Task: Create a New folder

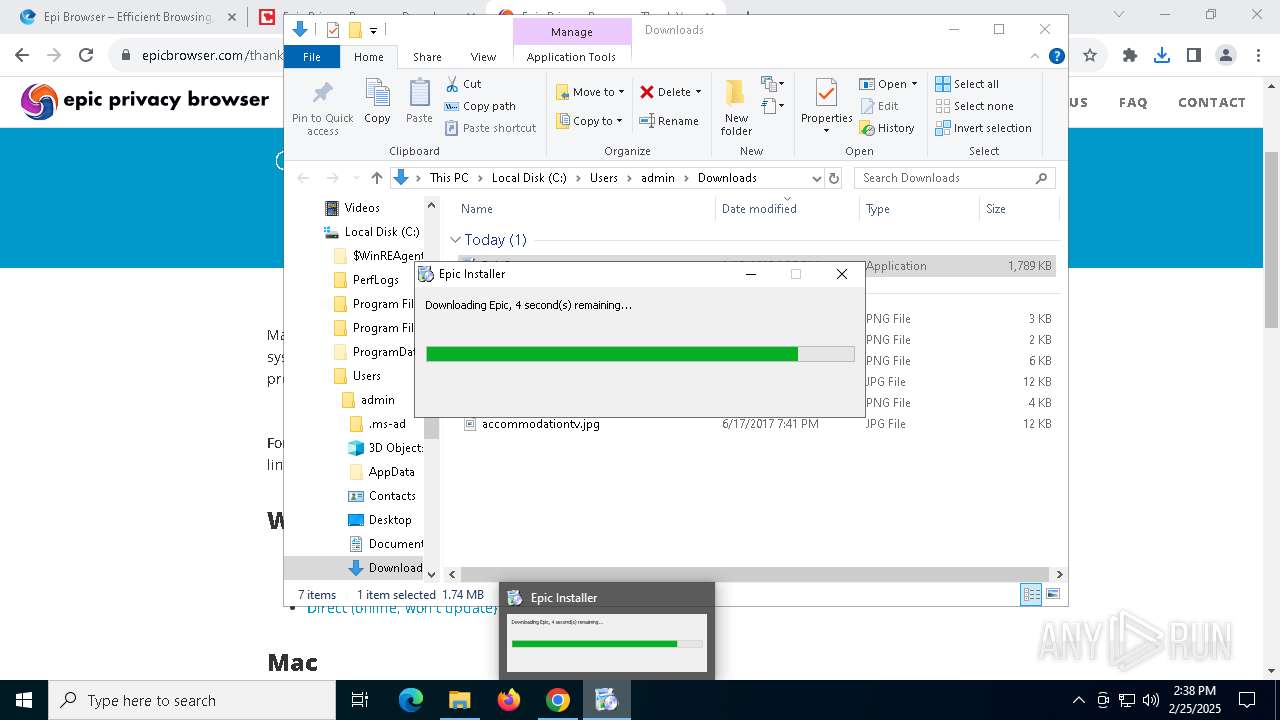Action: (736, 108)
